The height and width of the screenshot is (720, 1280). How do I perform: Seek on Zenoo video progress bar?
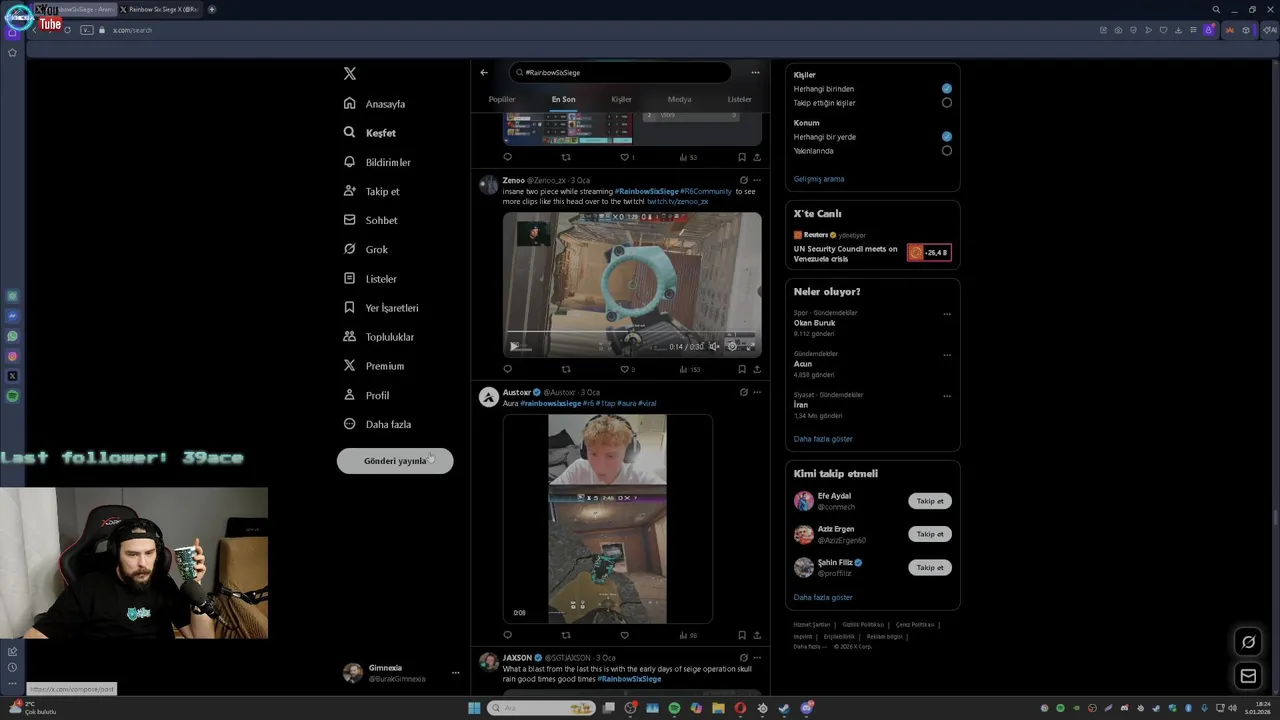(632, 333)
